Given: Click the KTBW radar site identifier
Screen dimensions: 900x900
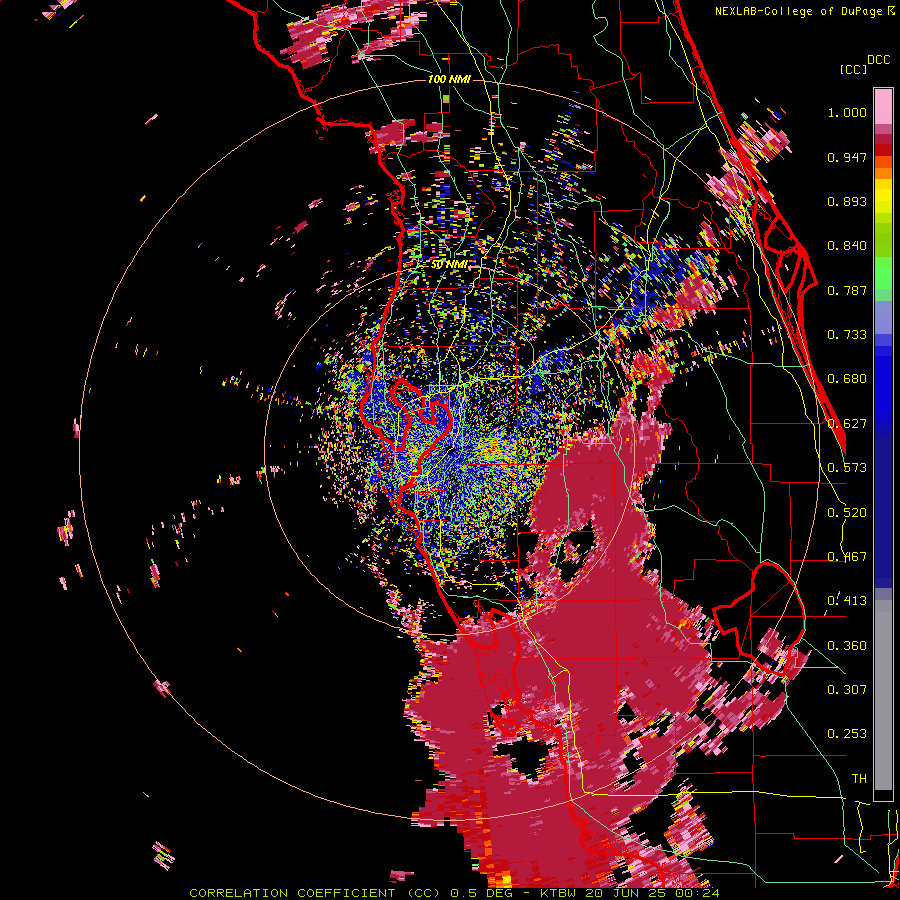Looking at the screenshot, I should 558,893.
